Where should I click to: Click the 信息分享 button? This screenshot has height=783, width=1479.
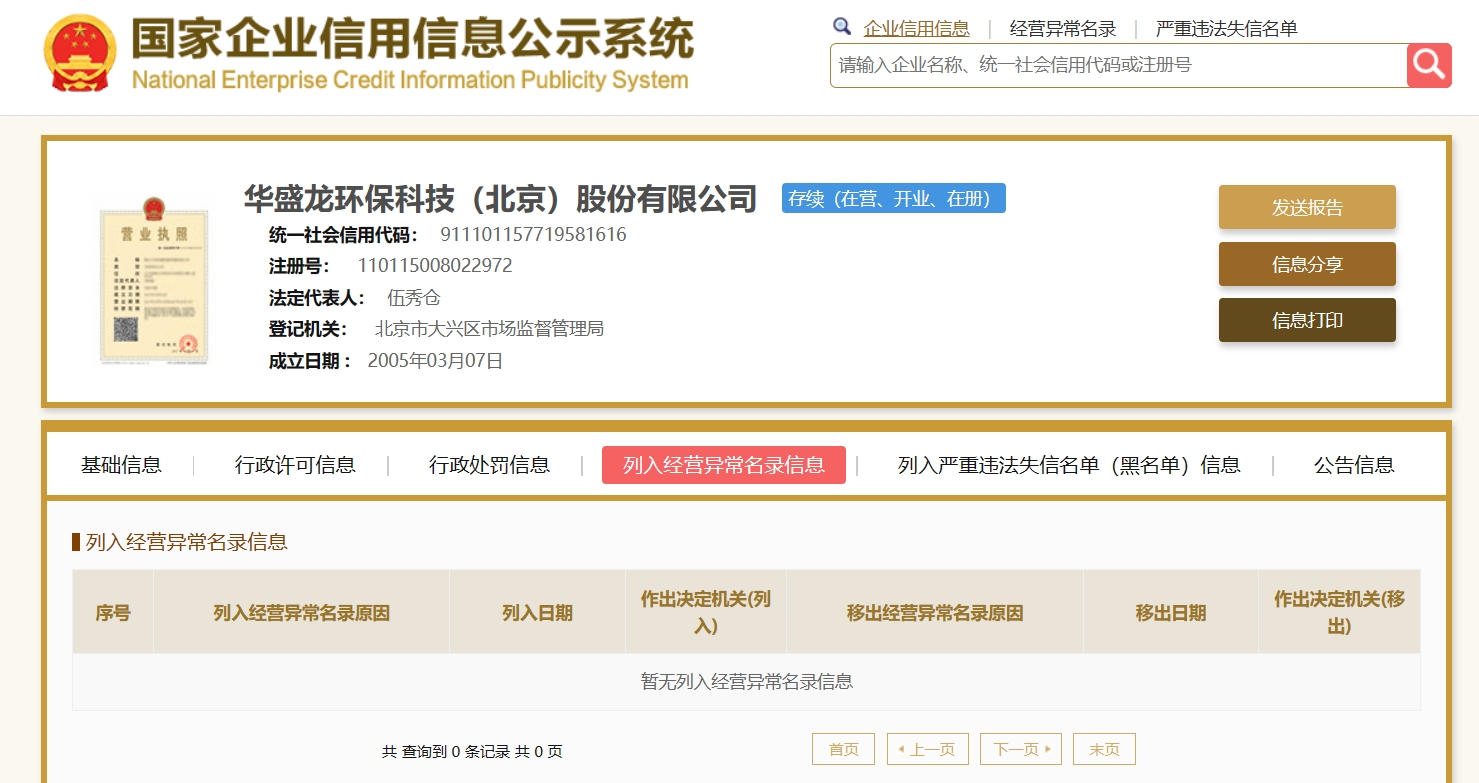click(x=1307, y=264)
